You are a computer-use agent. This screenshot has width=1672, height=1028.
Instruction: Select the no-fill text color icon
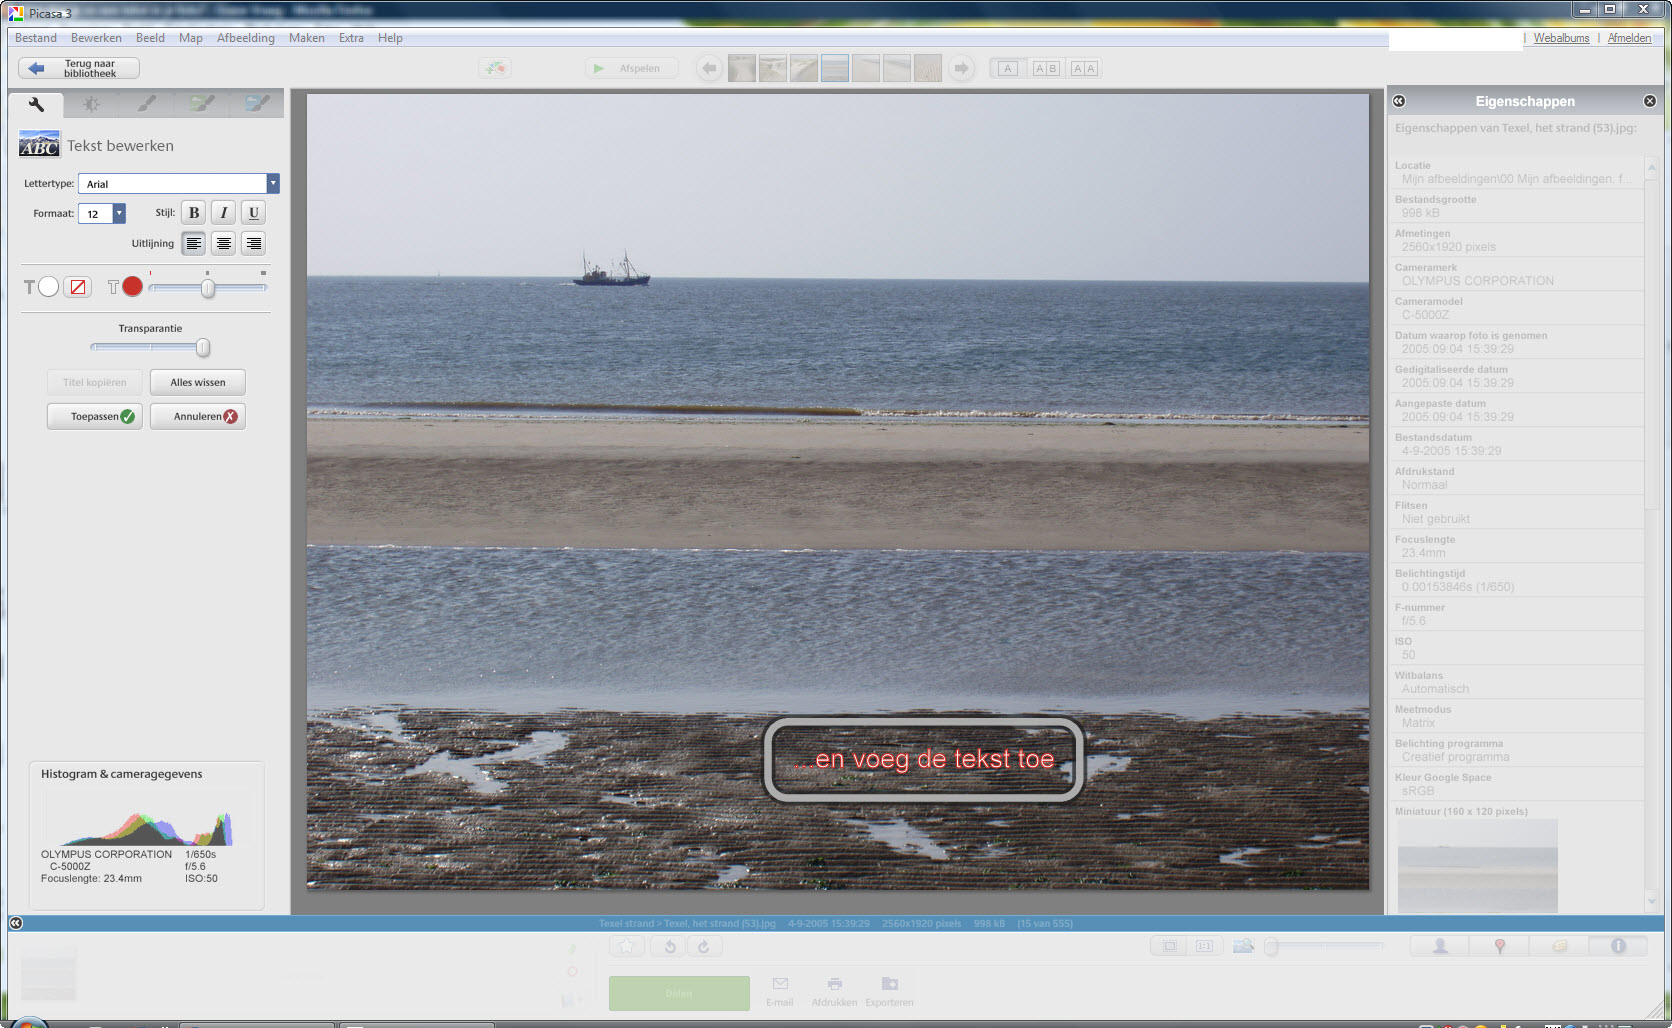78,287
